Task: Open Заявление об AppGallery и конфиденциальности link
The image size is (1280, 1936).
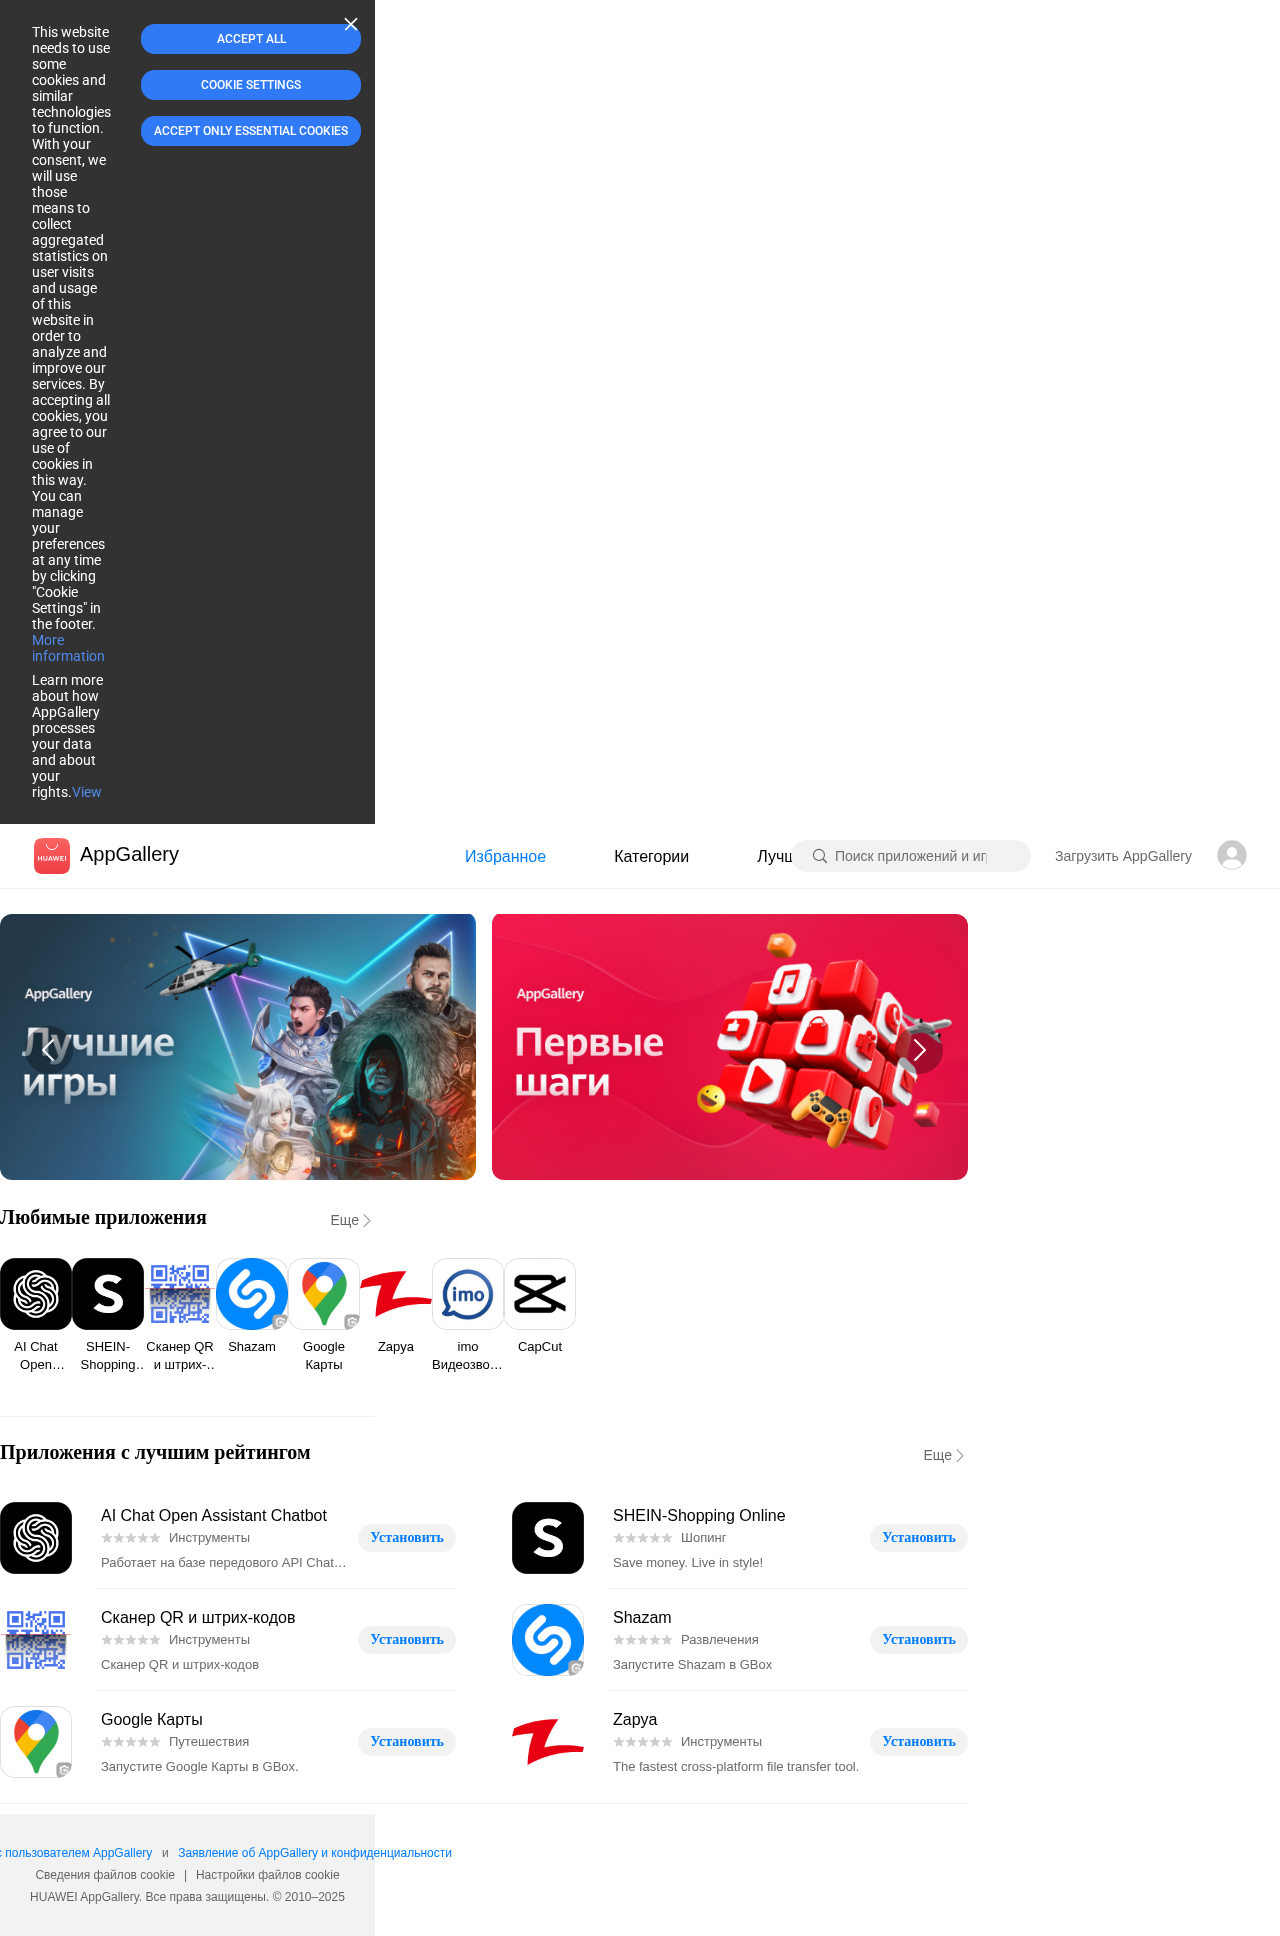Action: point(315,1853)
